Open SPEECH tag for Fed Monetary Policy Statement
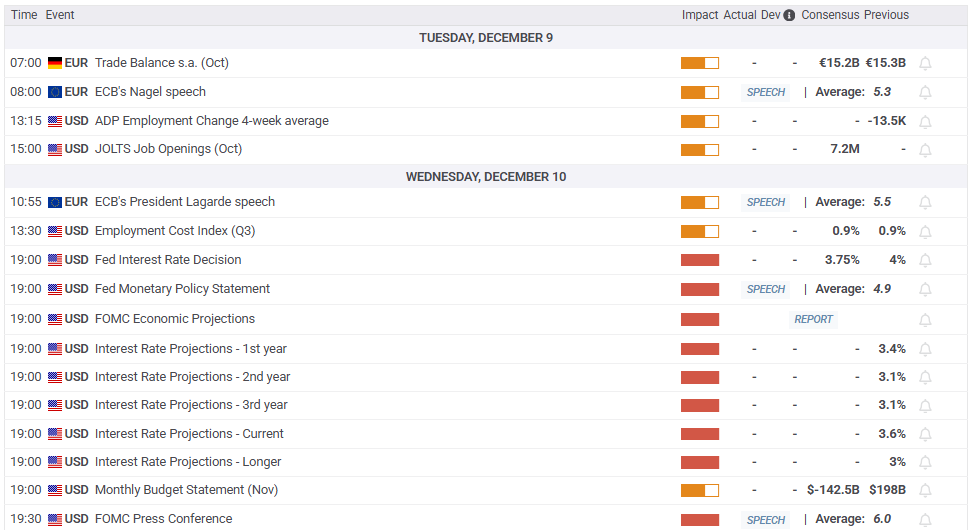This screenshot has height=532, width=970. pos(766,289)
